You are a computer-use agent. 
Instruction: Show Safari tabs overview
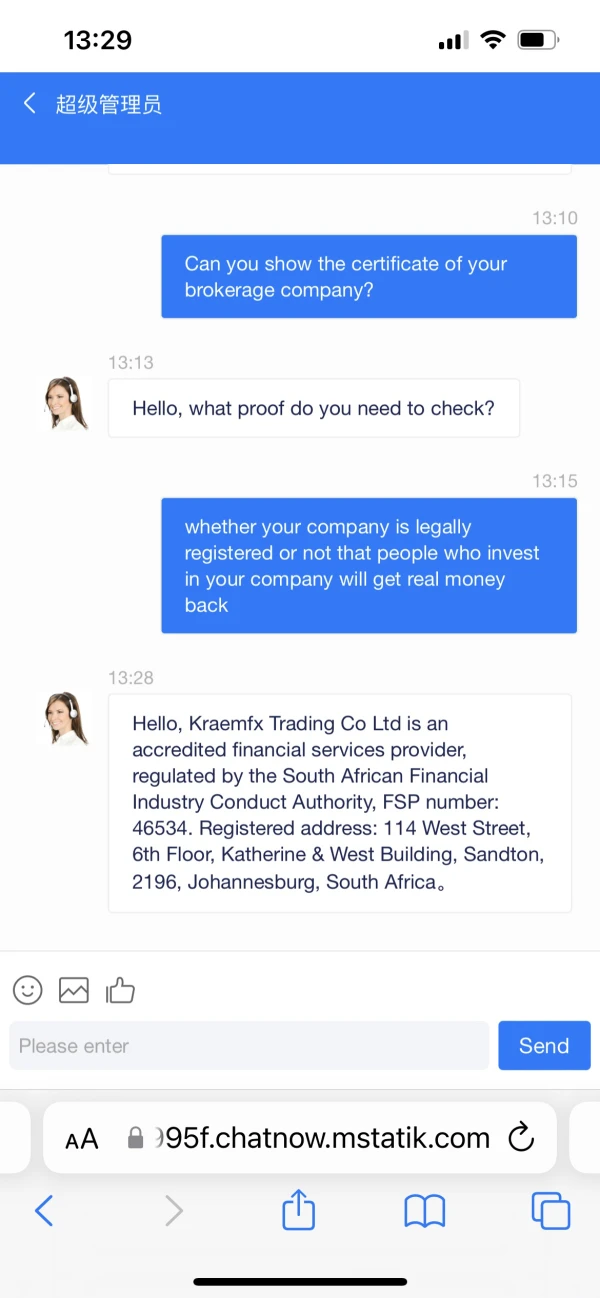point(550,1211)
